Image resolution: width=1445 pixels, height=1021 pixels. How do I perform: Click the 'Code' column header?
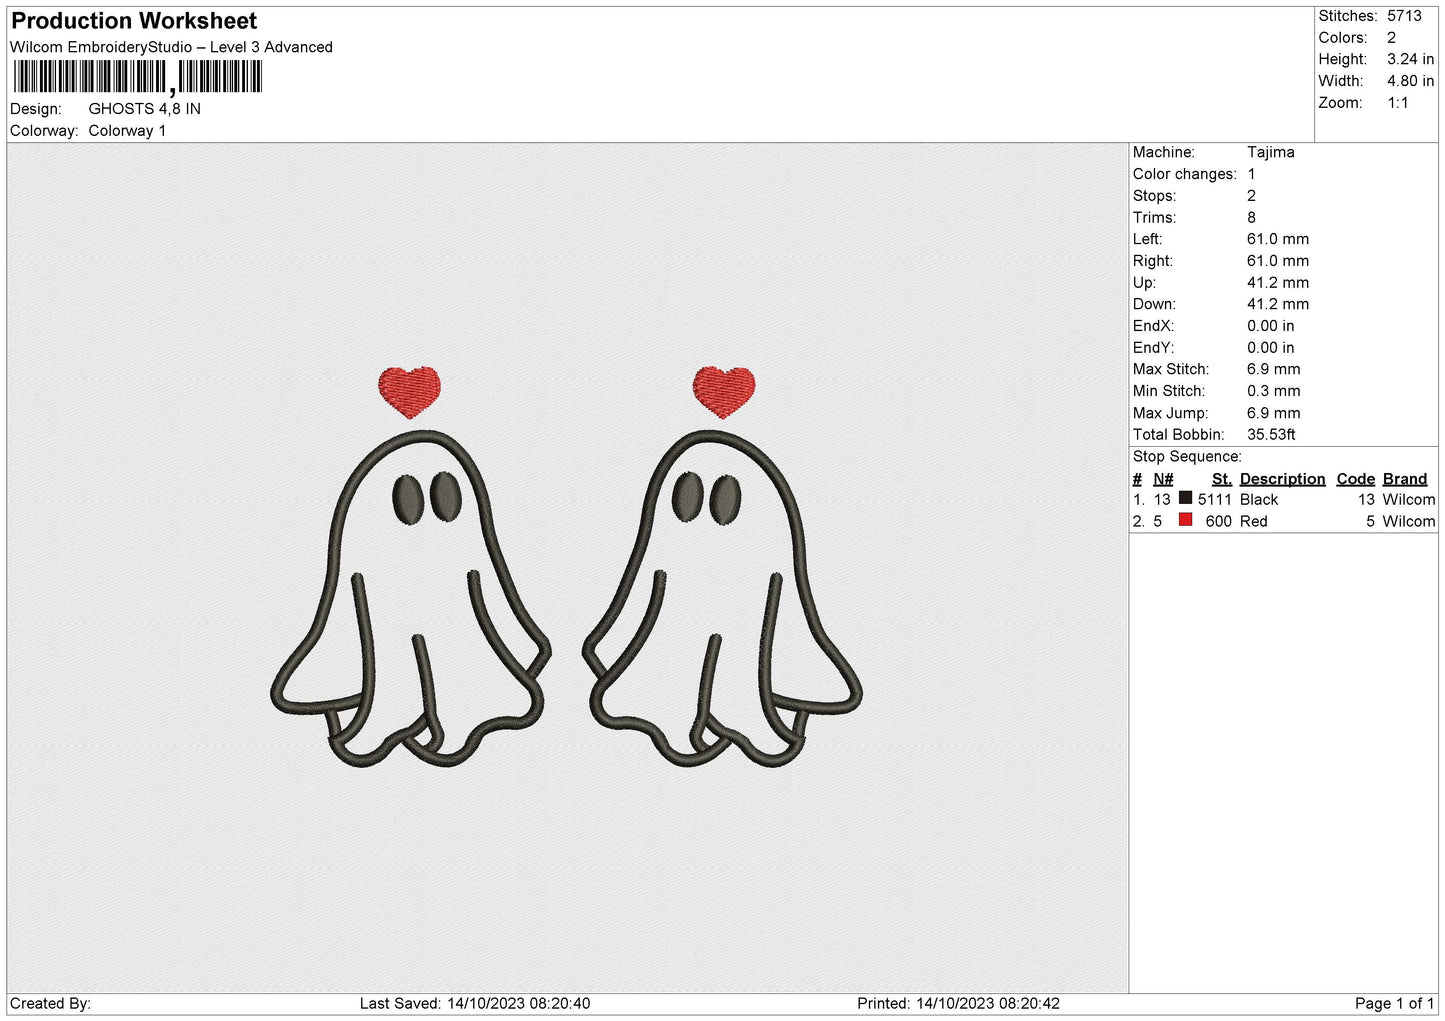coord(1356,479)
